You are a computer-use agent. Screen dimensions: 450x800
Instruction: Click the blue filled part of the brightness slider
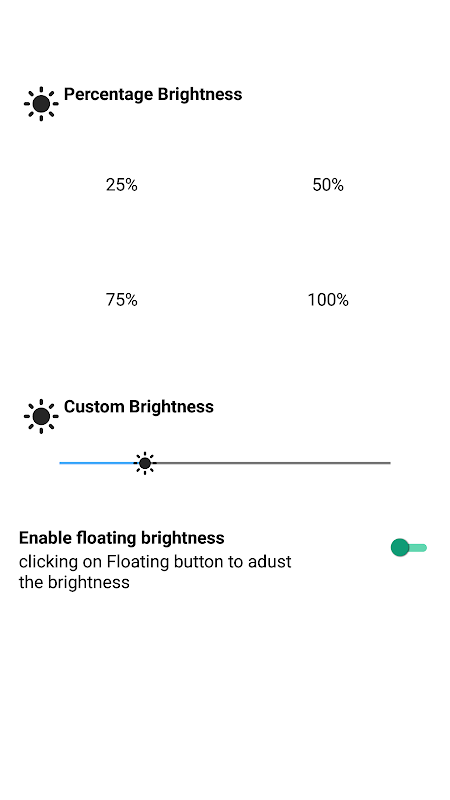(97, 463)
